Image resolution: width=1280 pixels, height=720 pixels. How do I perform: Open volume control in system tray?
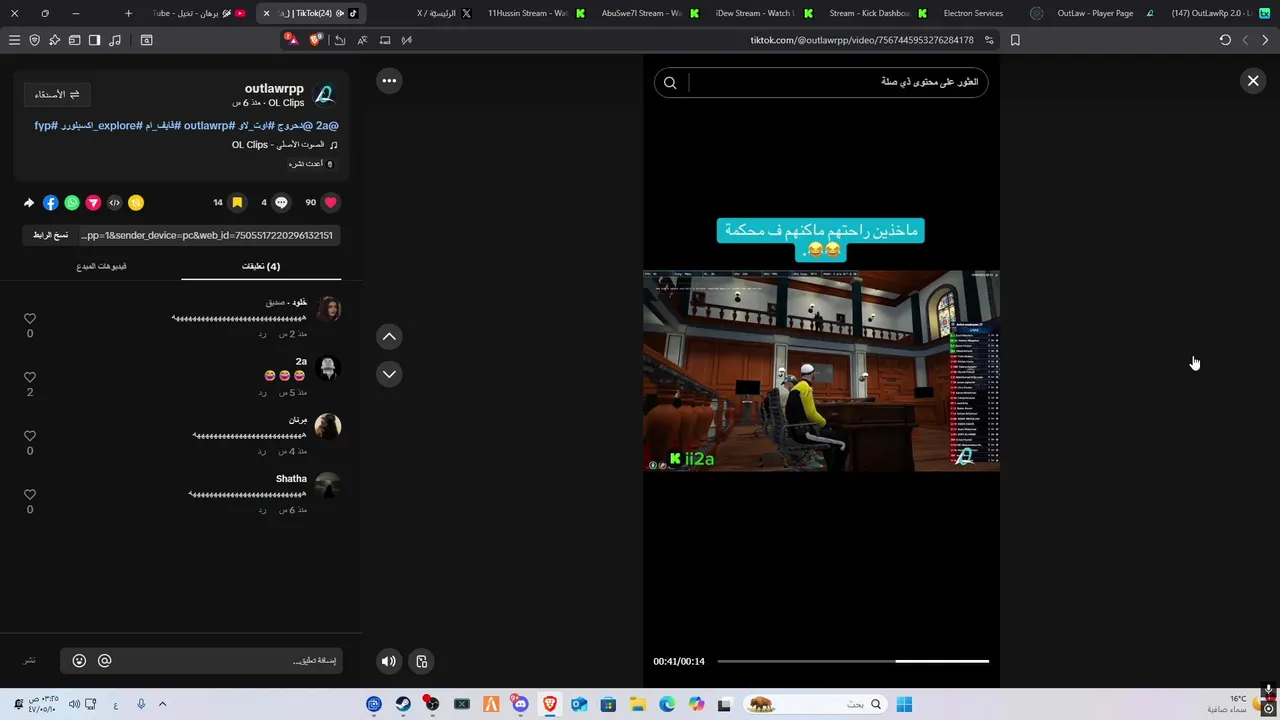click(x=74, y=704)
